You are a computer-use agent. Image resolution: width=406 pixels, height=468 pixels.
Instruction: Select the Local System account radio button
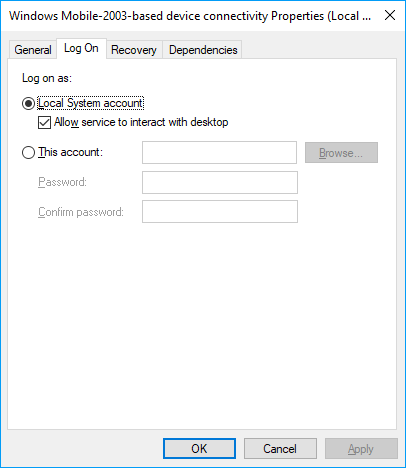pyautogui.click(x=28, y=104)
